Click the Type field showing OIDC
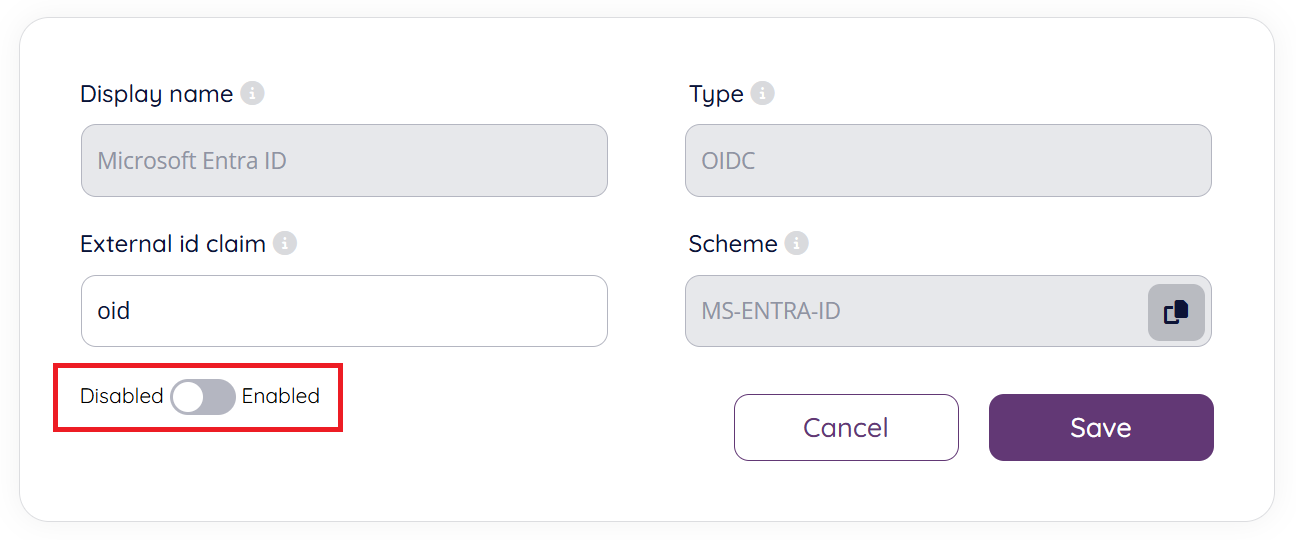 point(947,161)
